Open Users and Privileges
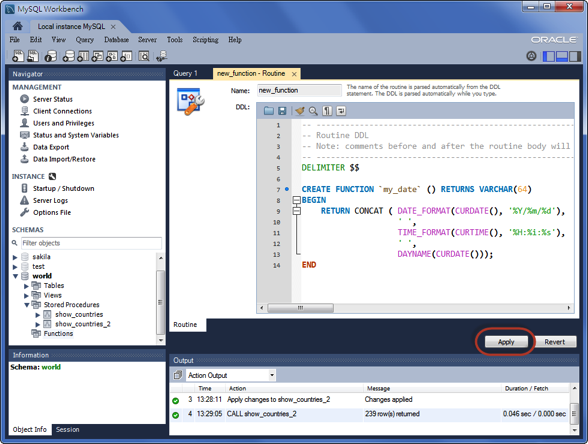This screenshot has height=444, width=588. coord(63,123)
